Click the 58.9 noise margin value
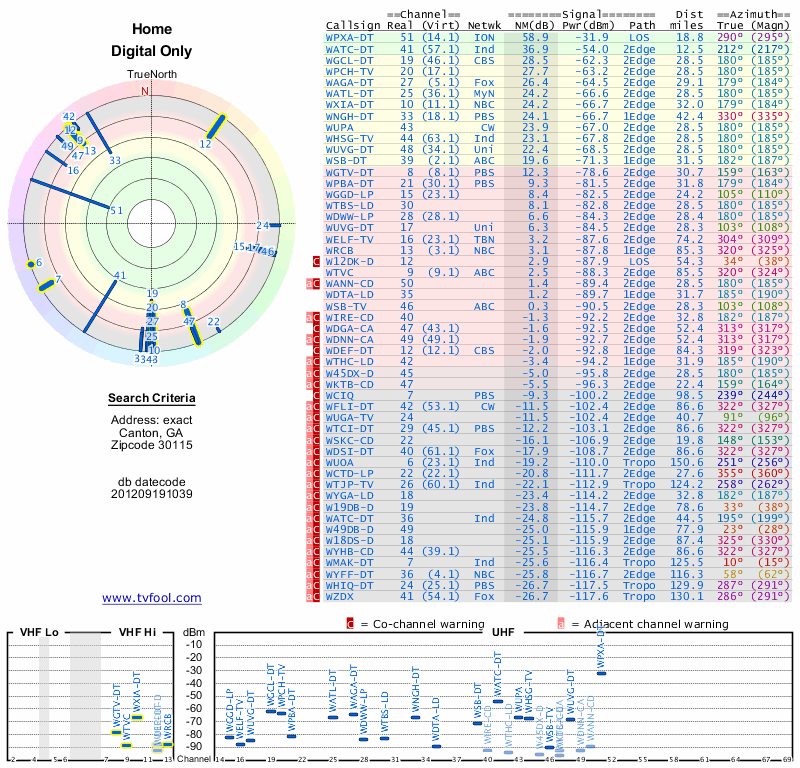800x768 pixels. 535,38
